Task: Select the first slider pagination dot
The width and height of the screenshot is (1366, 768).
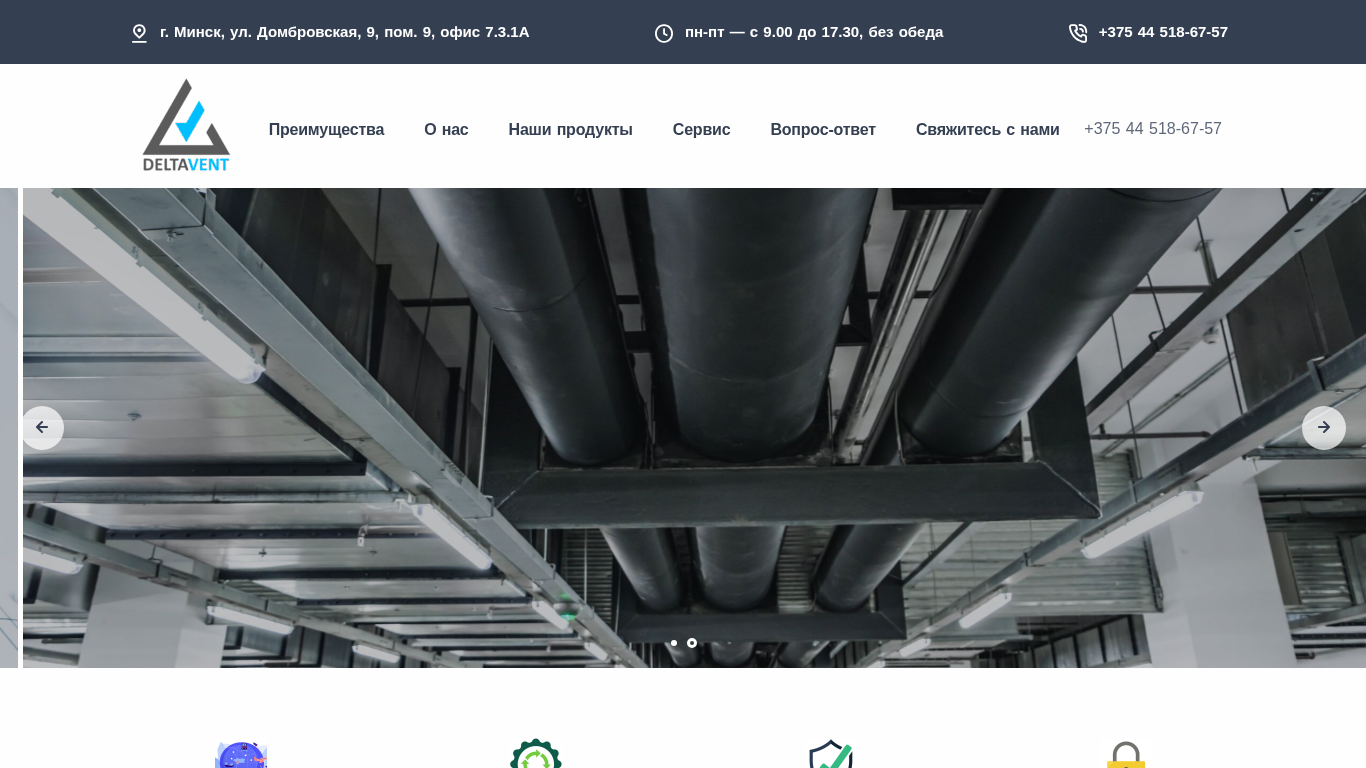Action: 674,643
